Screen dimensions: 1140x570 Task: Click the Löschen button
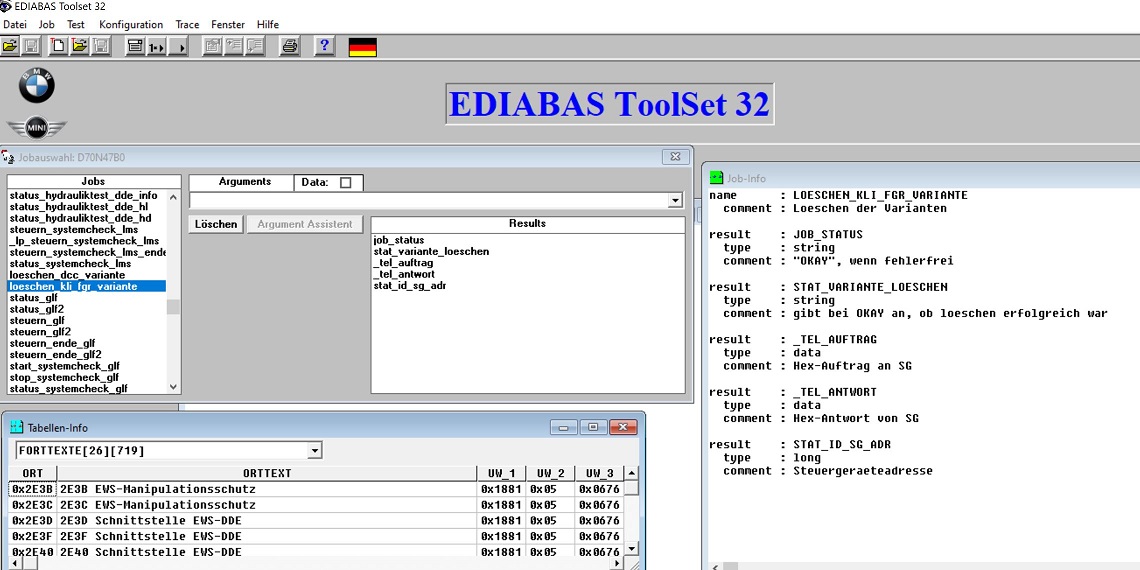click(216, 224)
